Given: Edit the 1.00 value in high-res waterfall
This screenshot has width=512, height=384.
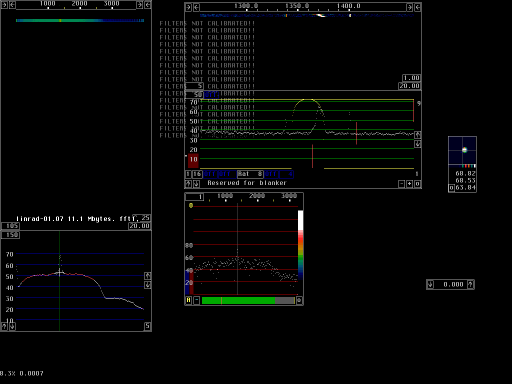Looking at the screenshot, I should pos(411,78).
